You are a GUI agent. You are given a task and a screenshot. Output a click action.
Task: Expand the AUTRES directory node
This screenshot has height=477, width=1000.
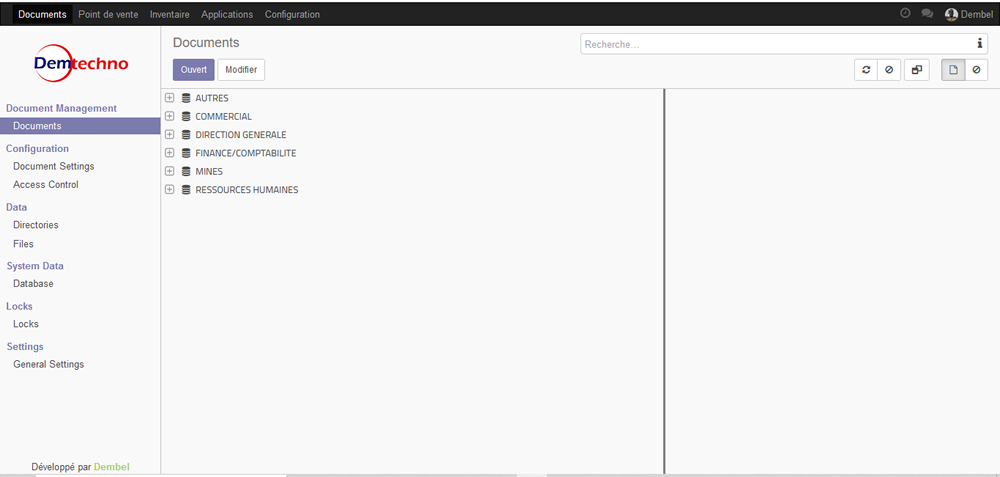(170, 98)
